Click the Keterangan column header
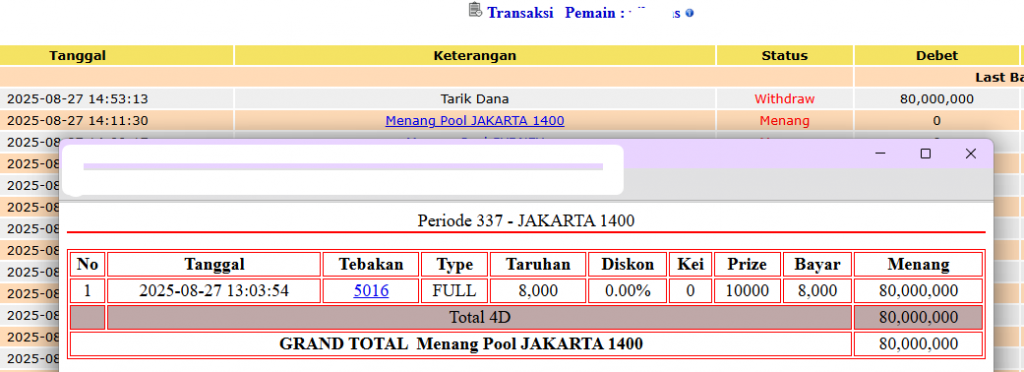Image resolution: width=1024 pixels, height=372 pixels. (x=475, y=55)
